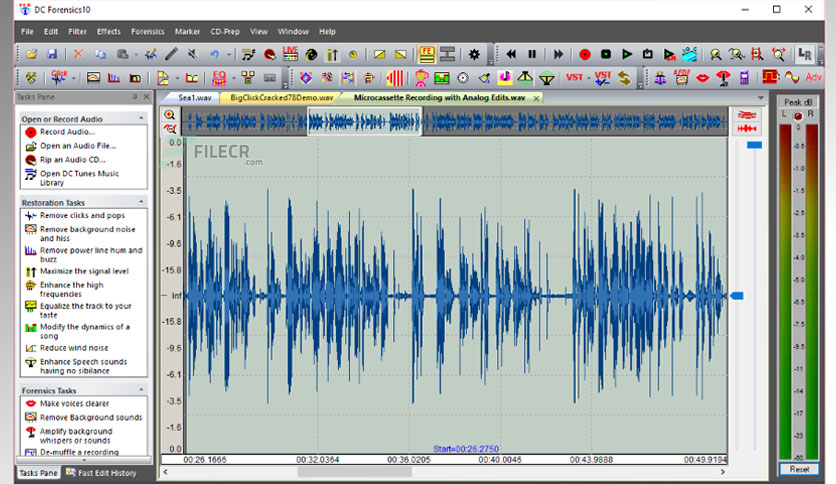The width and height of the screenshot is (836, 484).
Task: Open the Marker menu
Action: pos(187,31)
